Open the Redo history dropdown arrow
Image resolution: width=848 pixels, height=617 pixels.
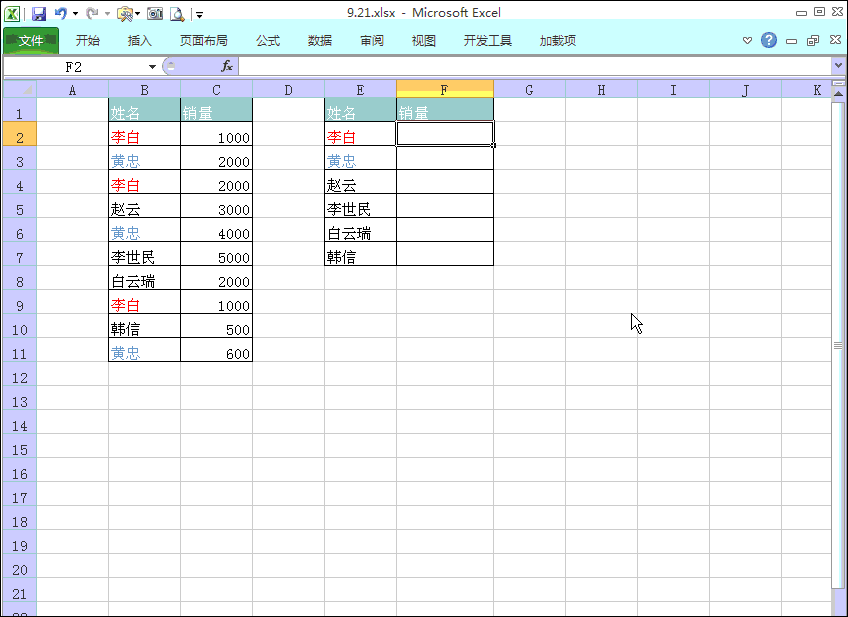point(107,14)
